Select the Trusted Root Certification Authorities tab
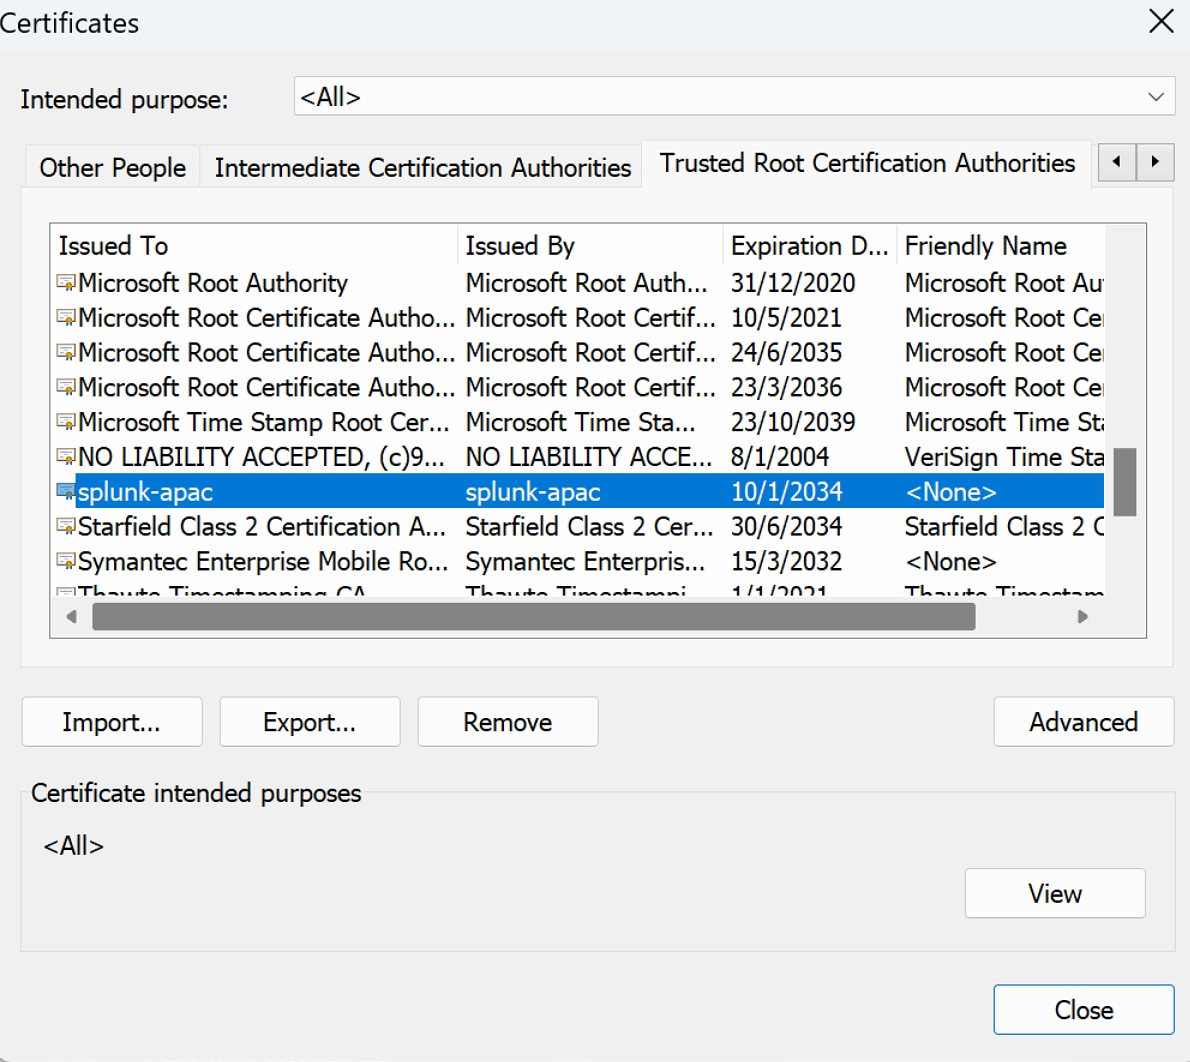The image size is (1190, 1062). [867, 163]
